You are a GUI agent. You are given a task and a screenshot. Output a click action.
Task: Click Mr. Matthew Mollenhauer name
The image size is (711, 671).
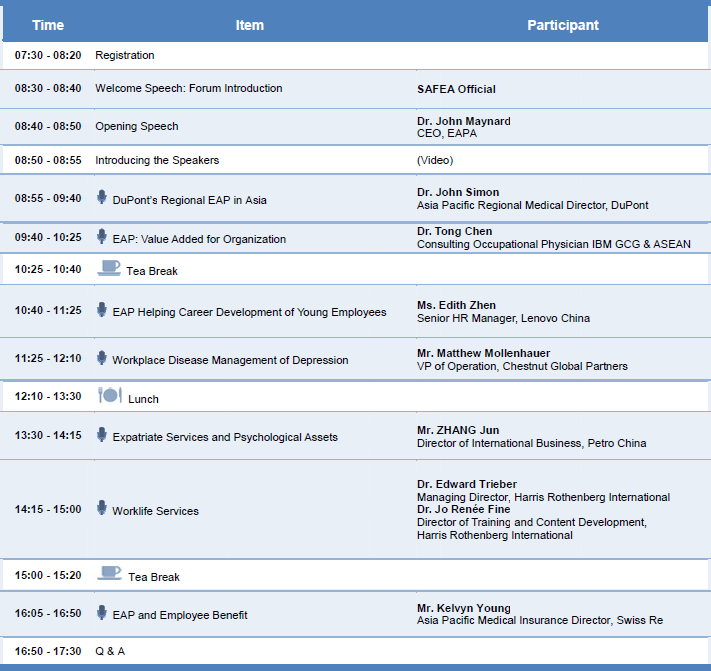483,353
